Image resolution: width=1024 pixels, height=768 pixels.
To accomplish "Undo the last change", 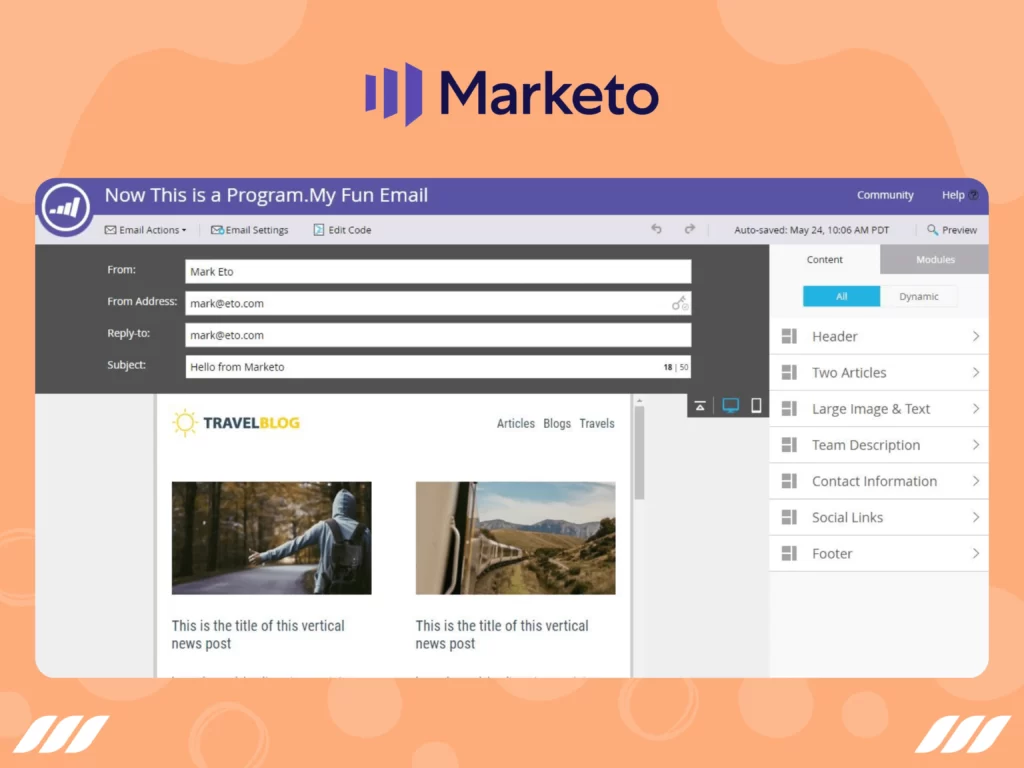I will [x=656, y=229].
